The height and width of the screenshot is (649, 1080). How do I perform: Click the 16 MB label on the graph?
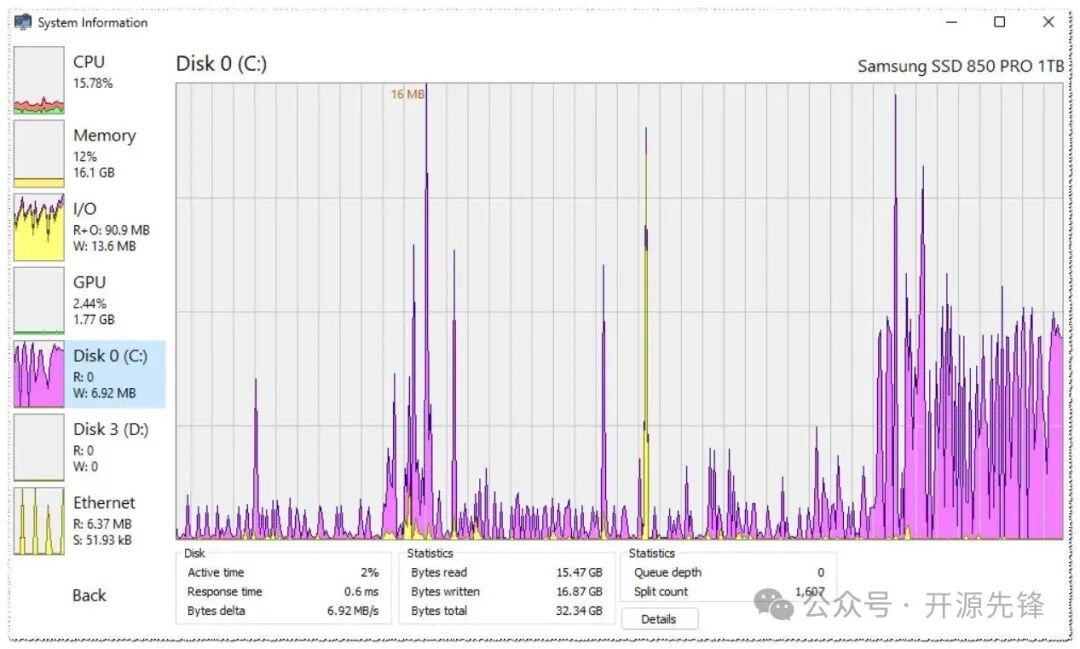407,94
